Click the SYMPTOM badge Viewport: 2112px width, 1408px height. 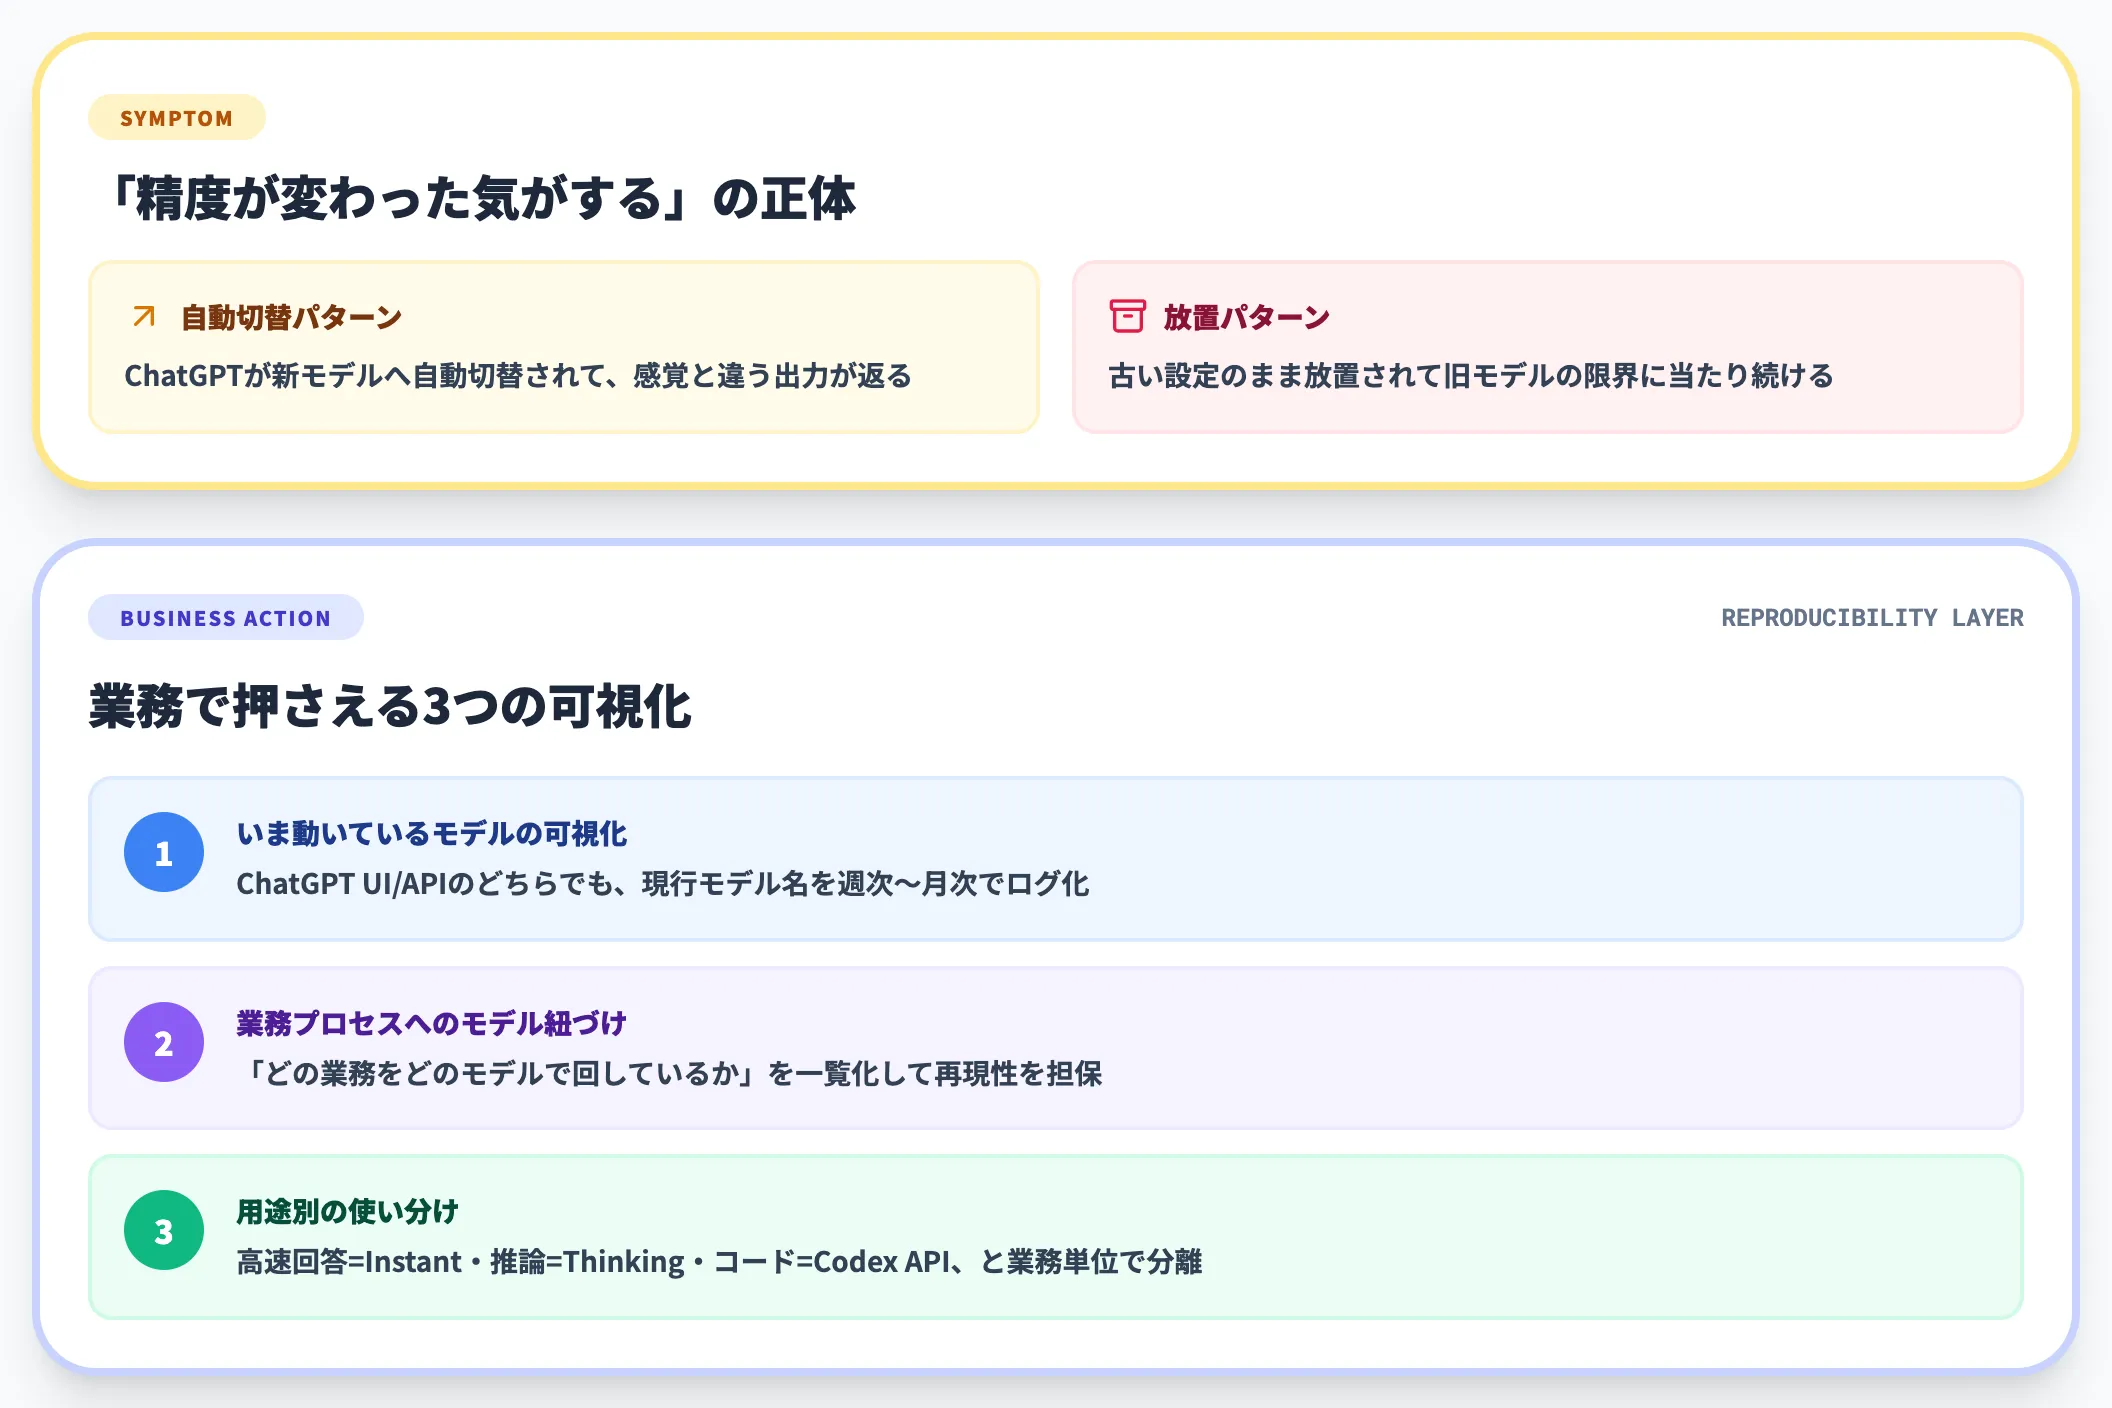[177, 118]
